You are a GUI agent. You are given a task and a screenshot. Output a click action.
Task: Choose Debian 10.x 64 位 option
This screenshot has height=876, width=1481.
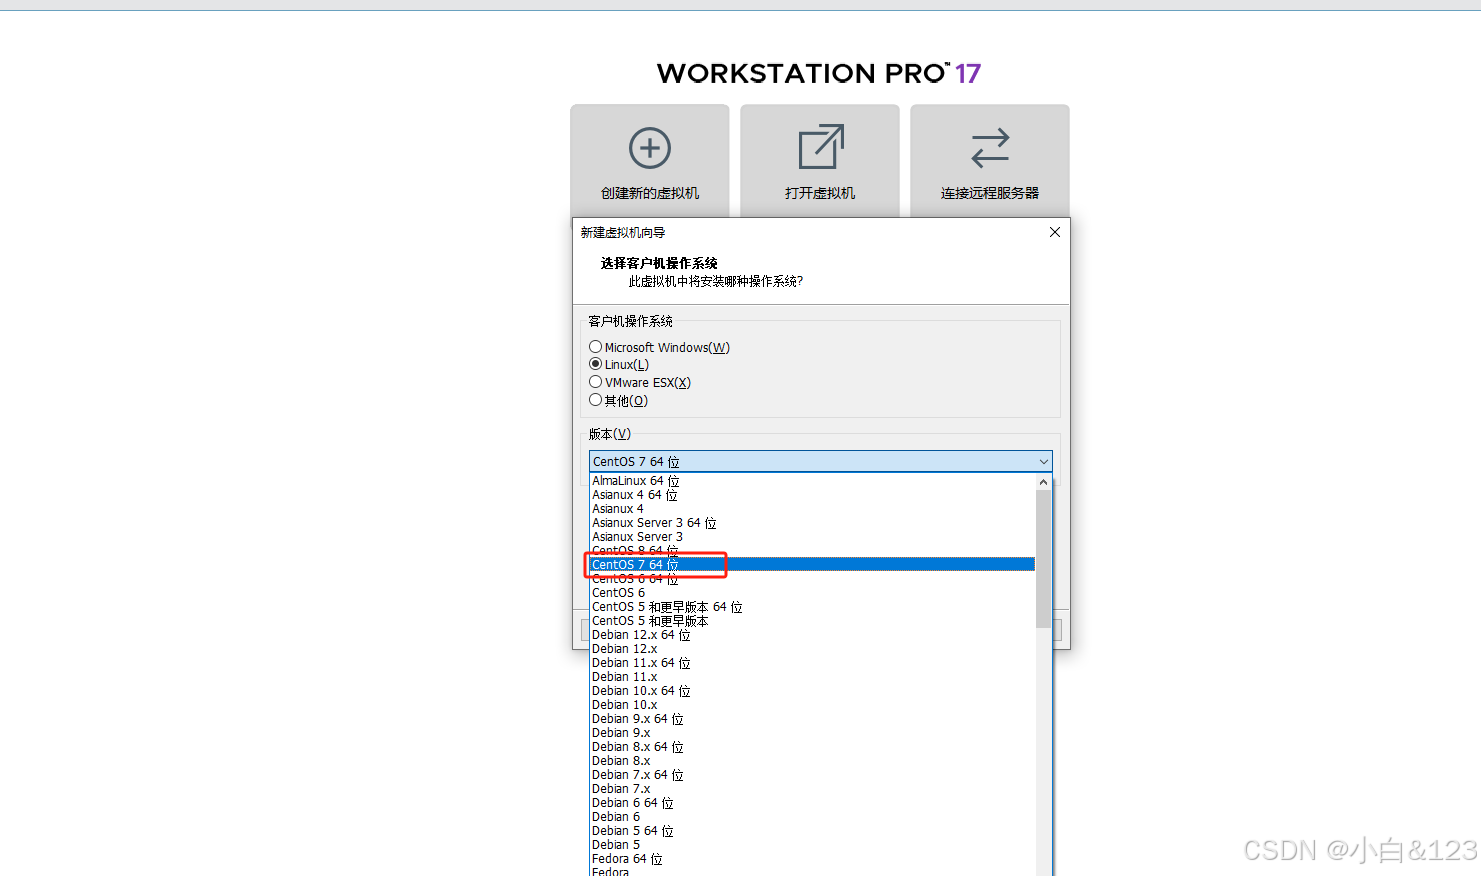click(x=812, y=691)
